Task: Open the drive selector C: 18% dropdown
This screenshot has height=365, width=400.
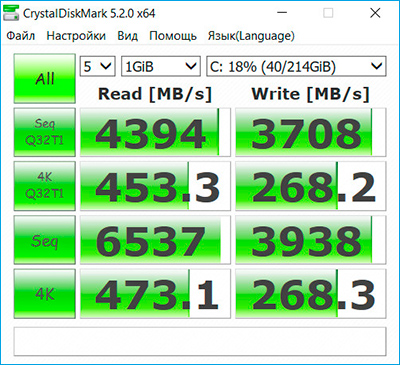Action: coord(296,66)
